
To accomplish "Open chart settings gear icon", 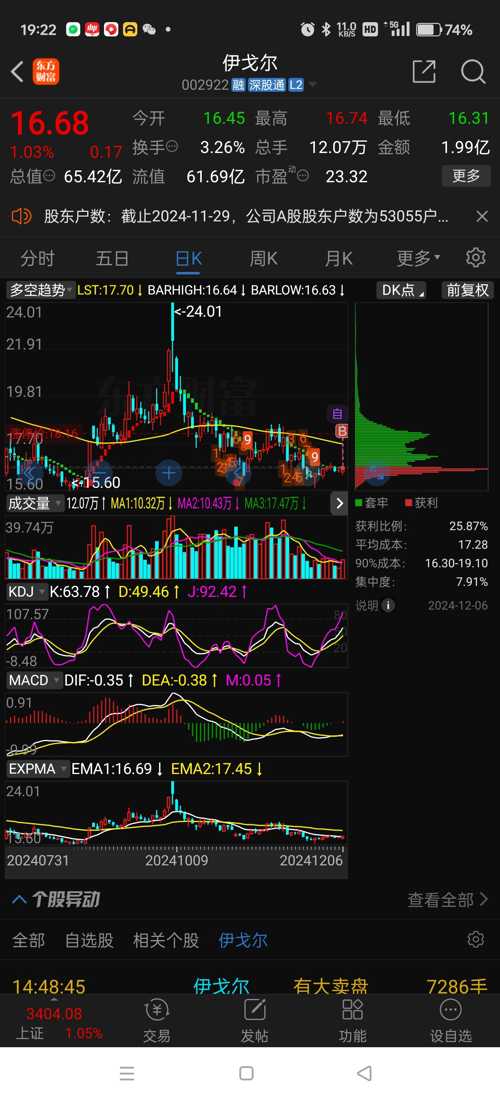I will click(x=475, y=258).
